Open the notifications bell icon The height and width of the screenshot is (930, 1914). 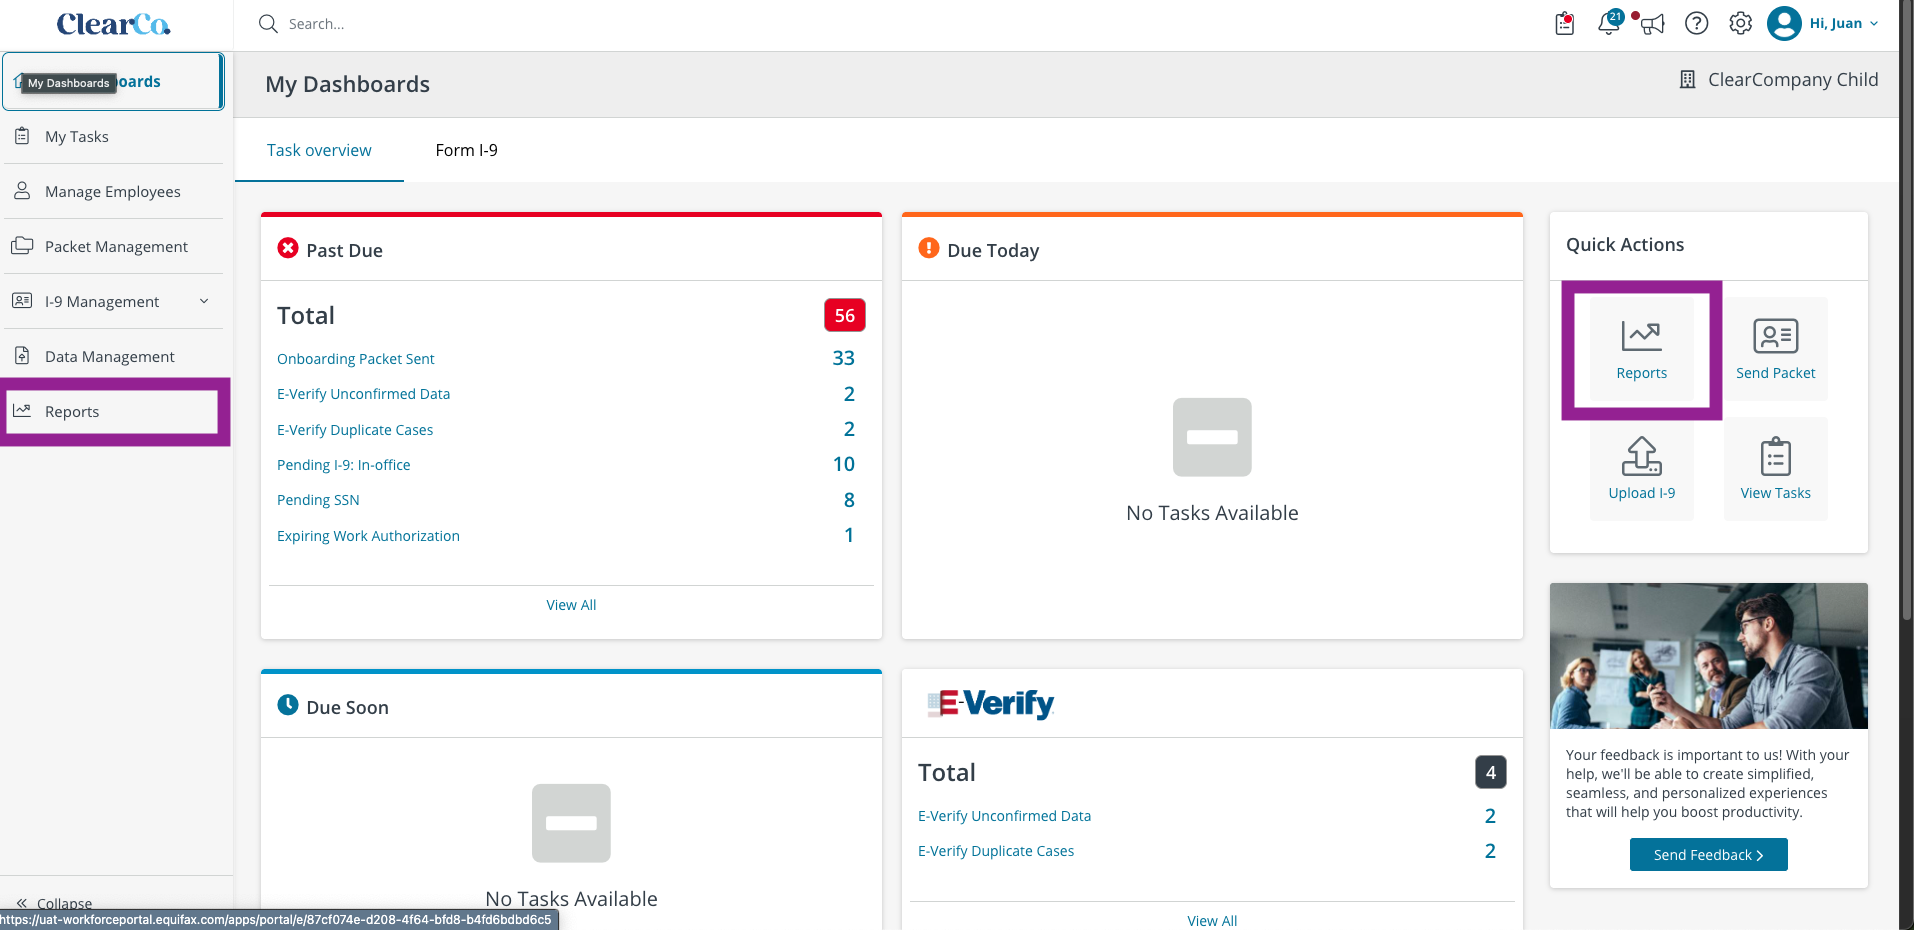tap(1609, 23)
